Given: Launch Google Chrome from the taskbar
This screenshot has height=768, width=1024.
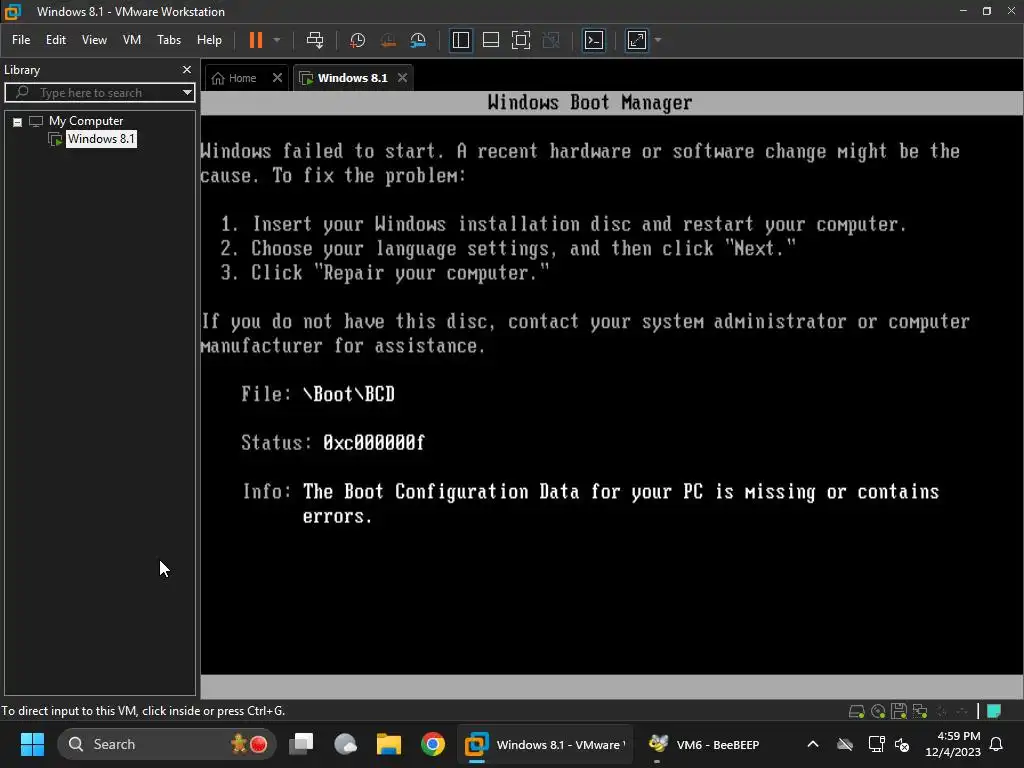Looking at the screenshot, I should [x=432, y=744].
